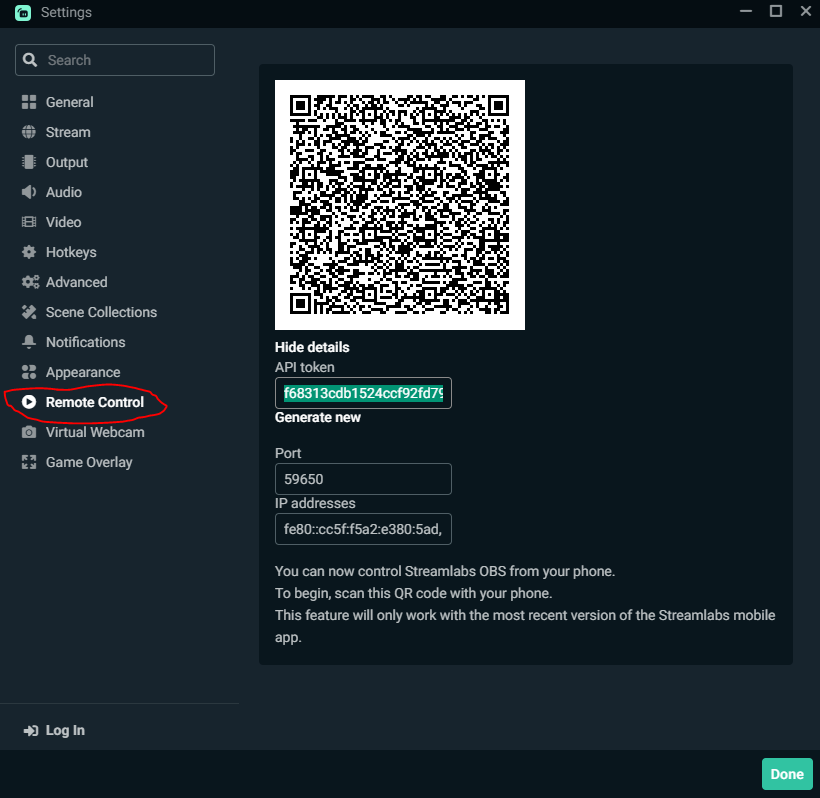Click the 'API token' label

[x=305, y=367]
